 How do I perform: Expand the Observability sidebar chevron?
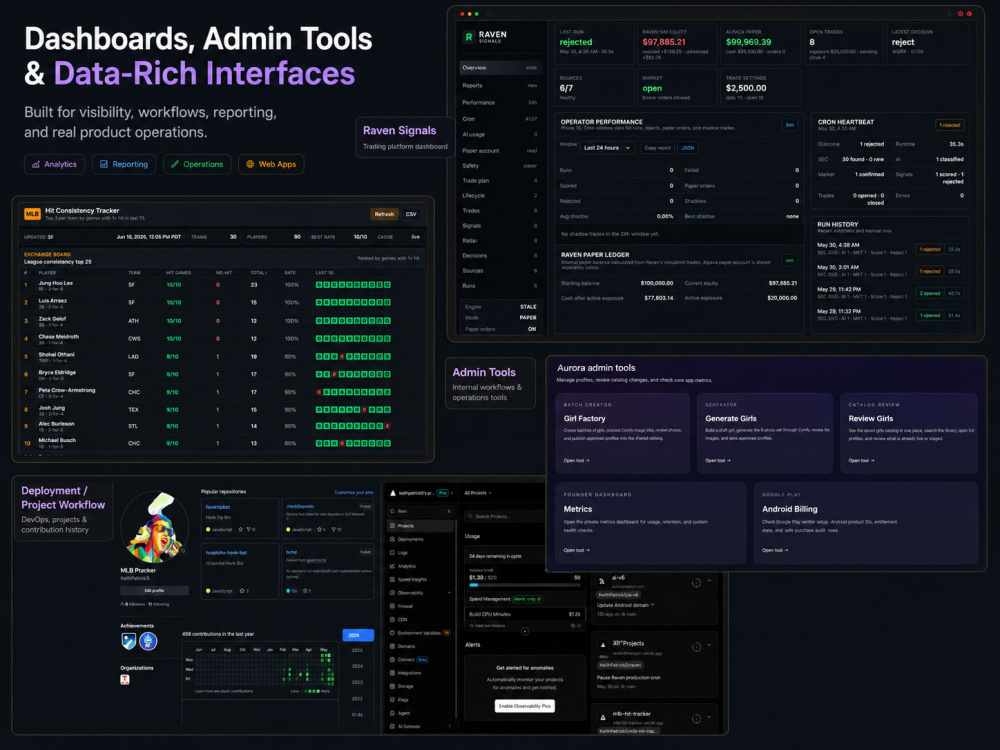[450, 593]
